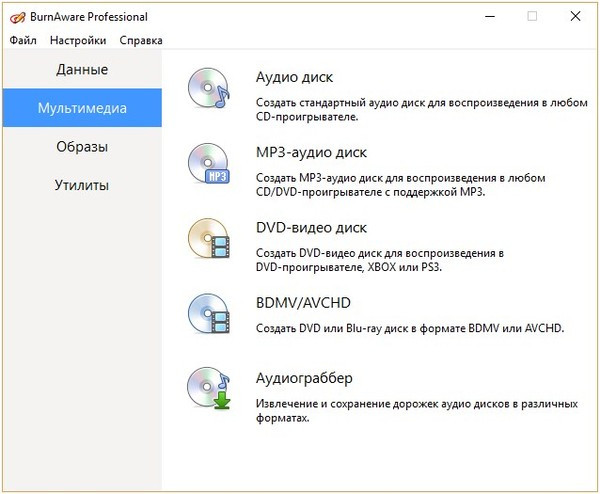Click the BDMV/AVCHD Blu-ray disc icon

[x=209, y=315]
